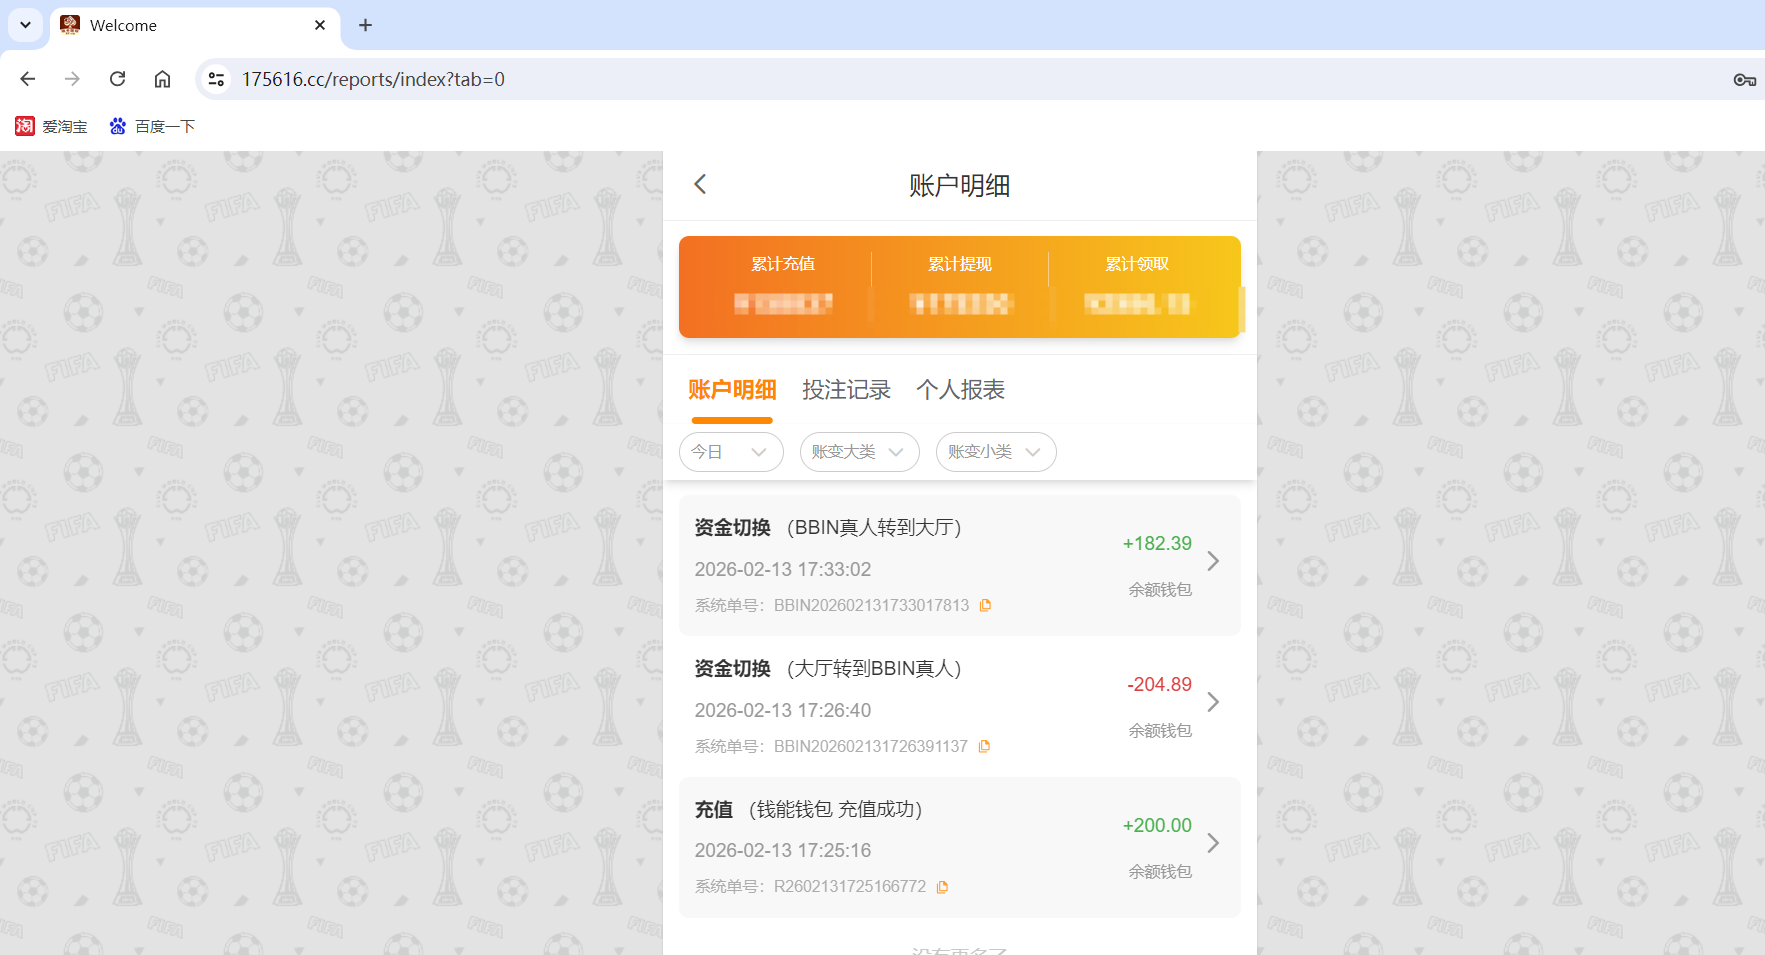Click the browser back navigation button
This screenshot has height=955, width=1765.
(x=27, y=79)
